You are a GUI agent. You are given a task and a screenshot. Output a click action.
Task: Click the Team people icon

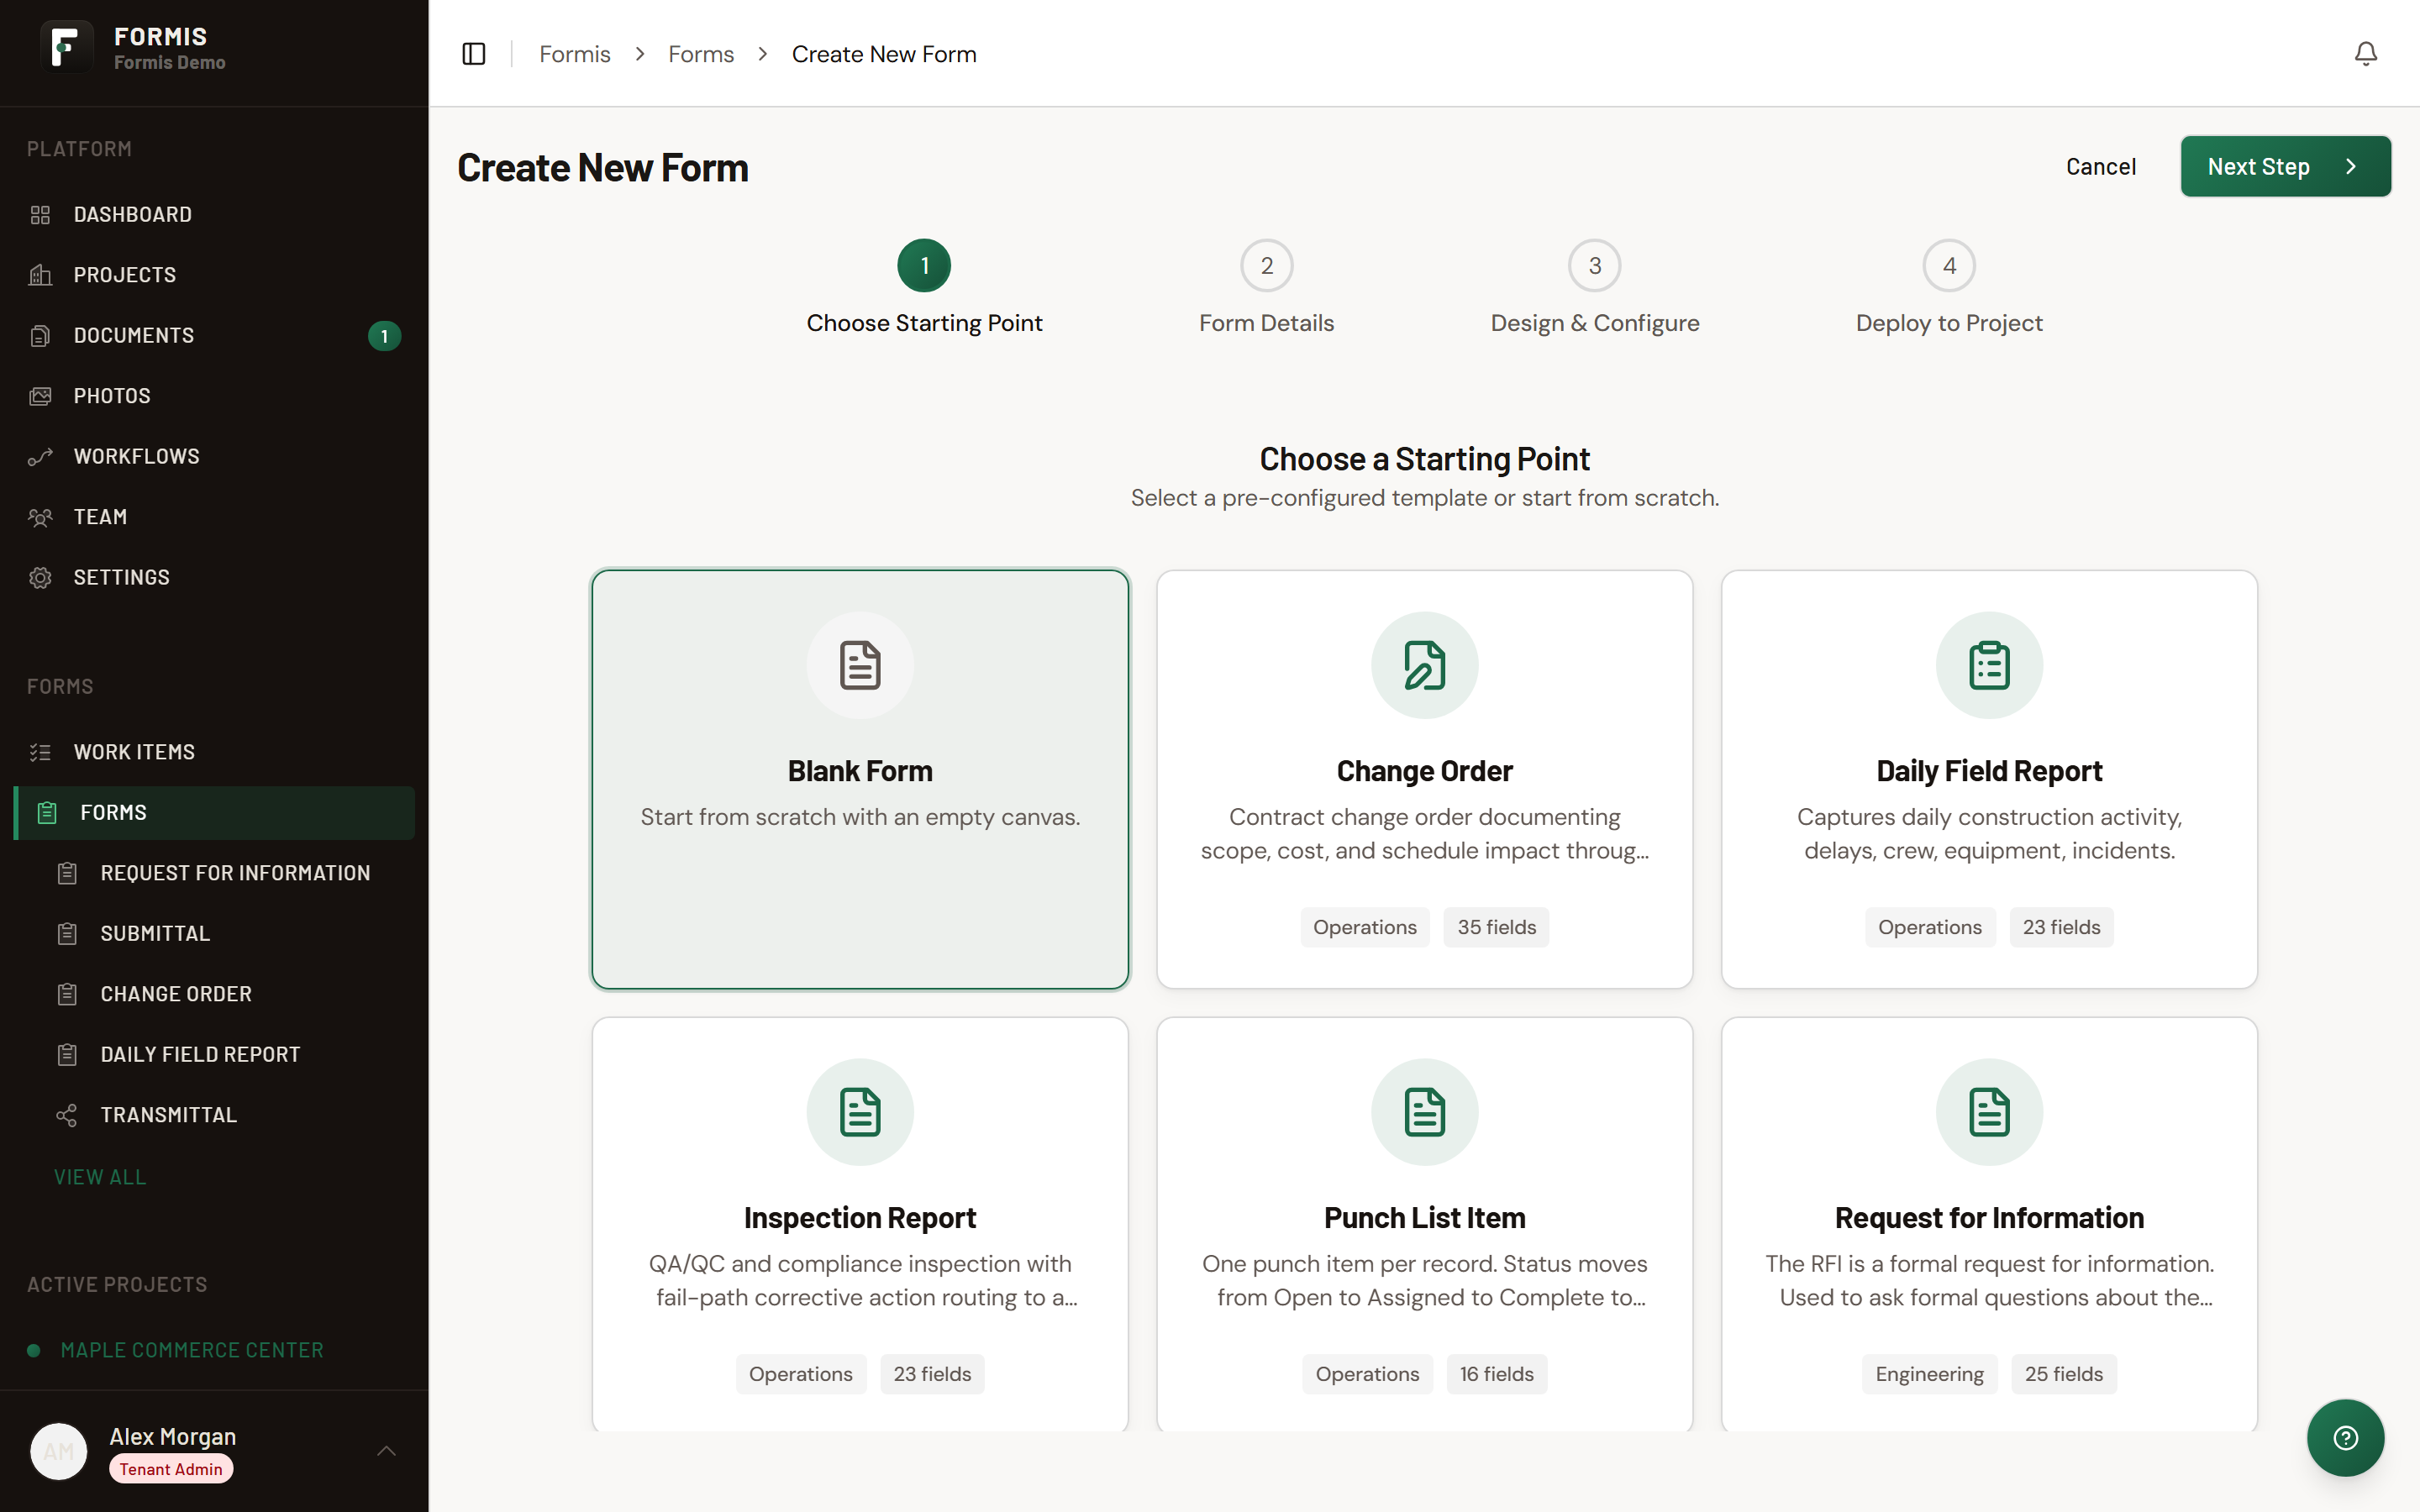click(x=40, y=517)
